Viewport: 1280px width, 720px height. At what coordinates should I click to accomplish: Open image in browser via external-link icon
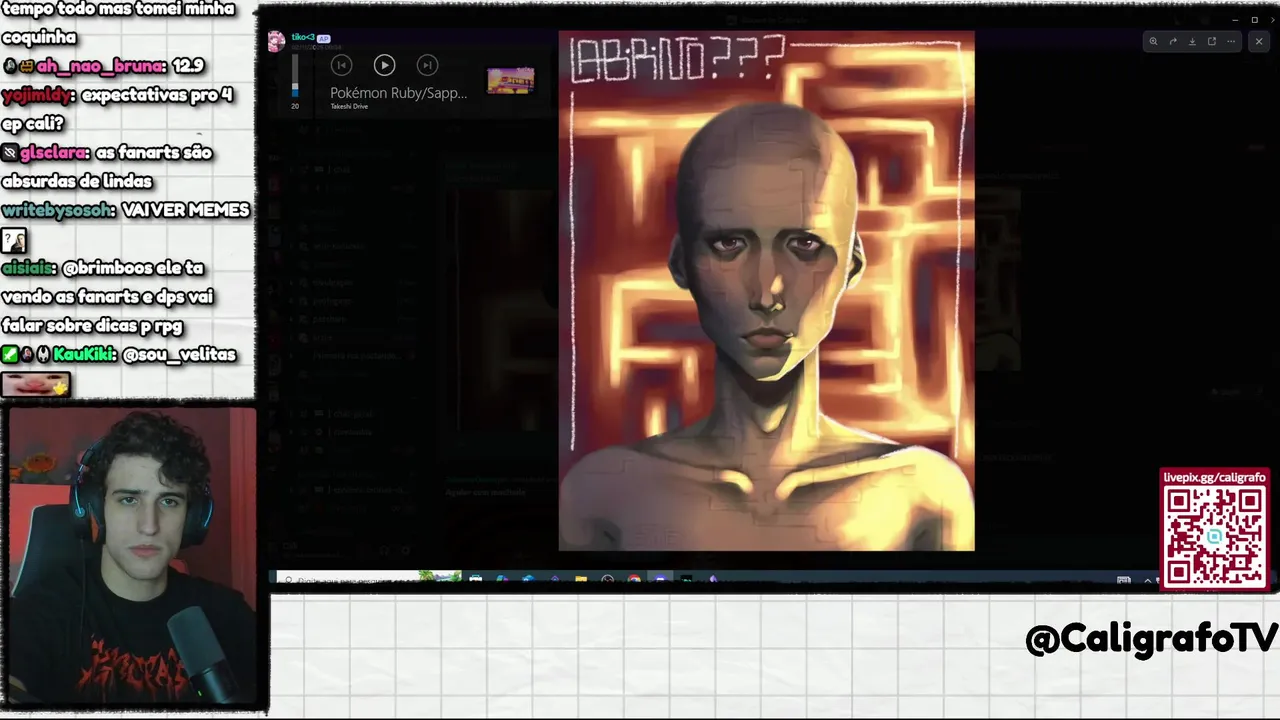point(1211,41)
